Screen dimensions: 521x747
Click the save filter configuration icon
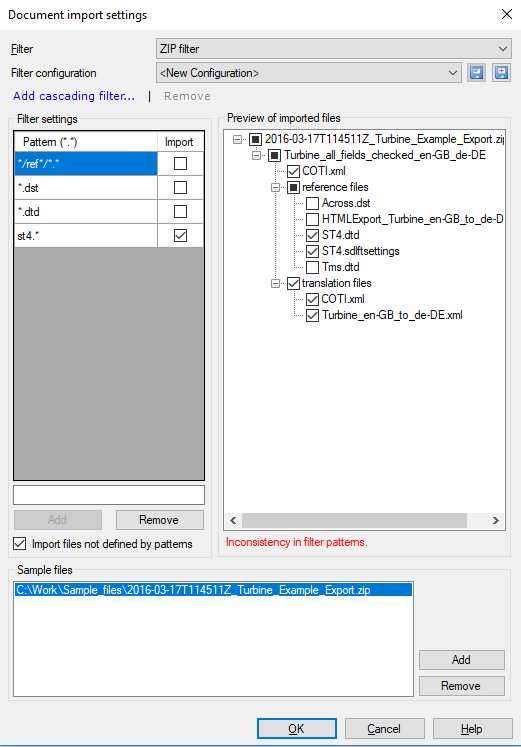tap(476, 73)
